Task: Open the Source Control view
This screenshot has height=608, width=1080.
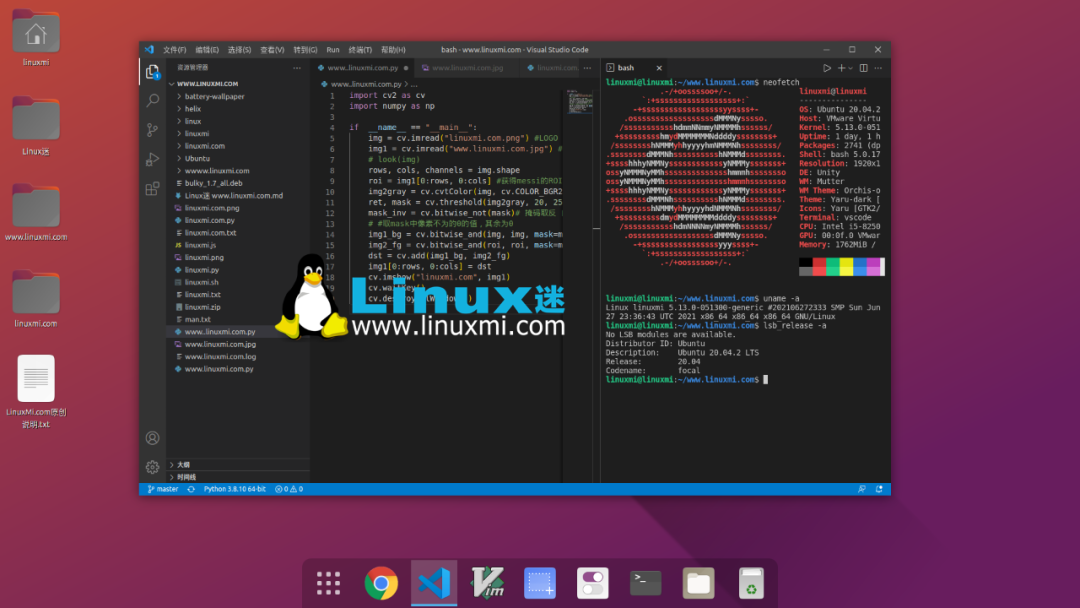Action: pos(152,130)
